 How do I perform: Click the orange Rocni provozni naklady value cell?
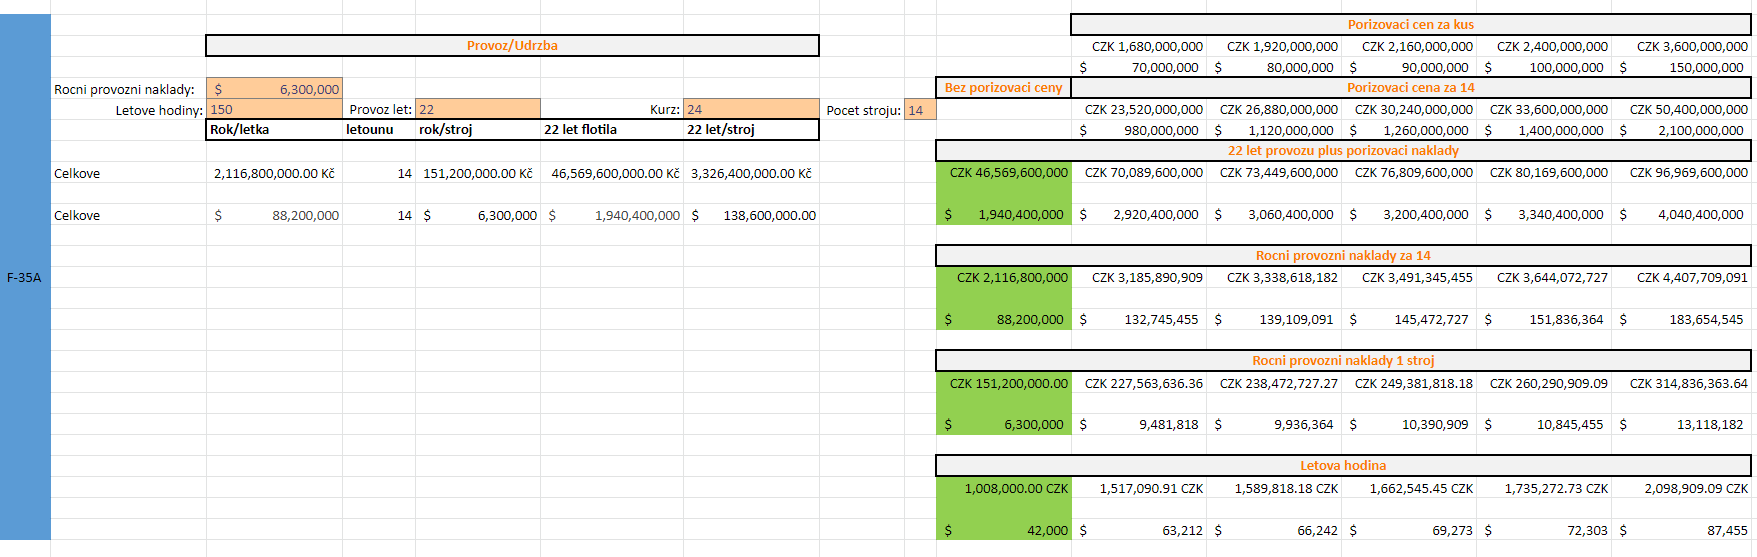275,89
